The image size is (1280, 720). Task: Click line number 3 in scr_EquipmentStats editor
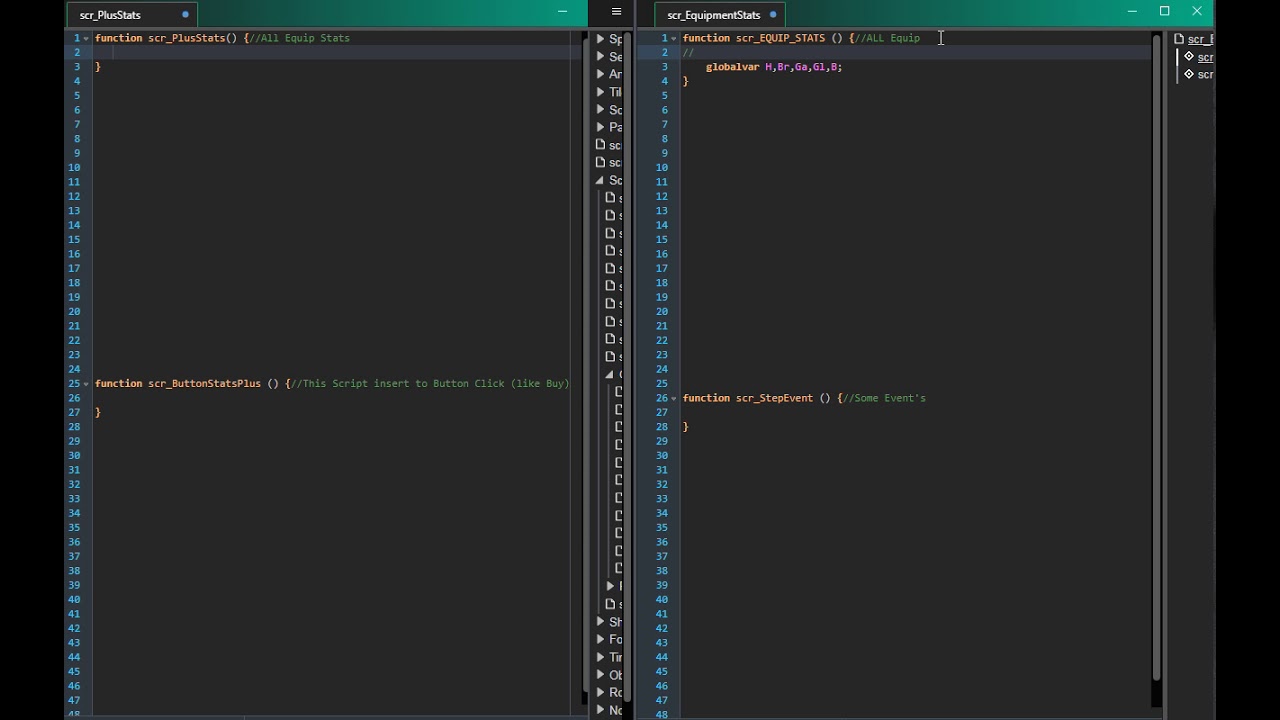665,67
